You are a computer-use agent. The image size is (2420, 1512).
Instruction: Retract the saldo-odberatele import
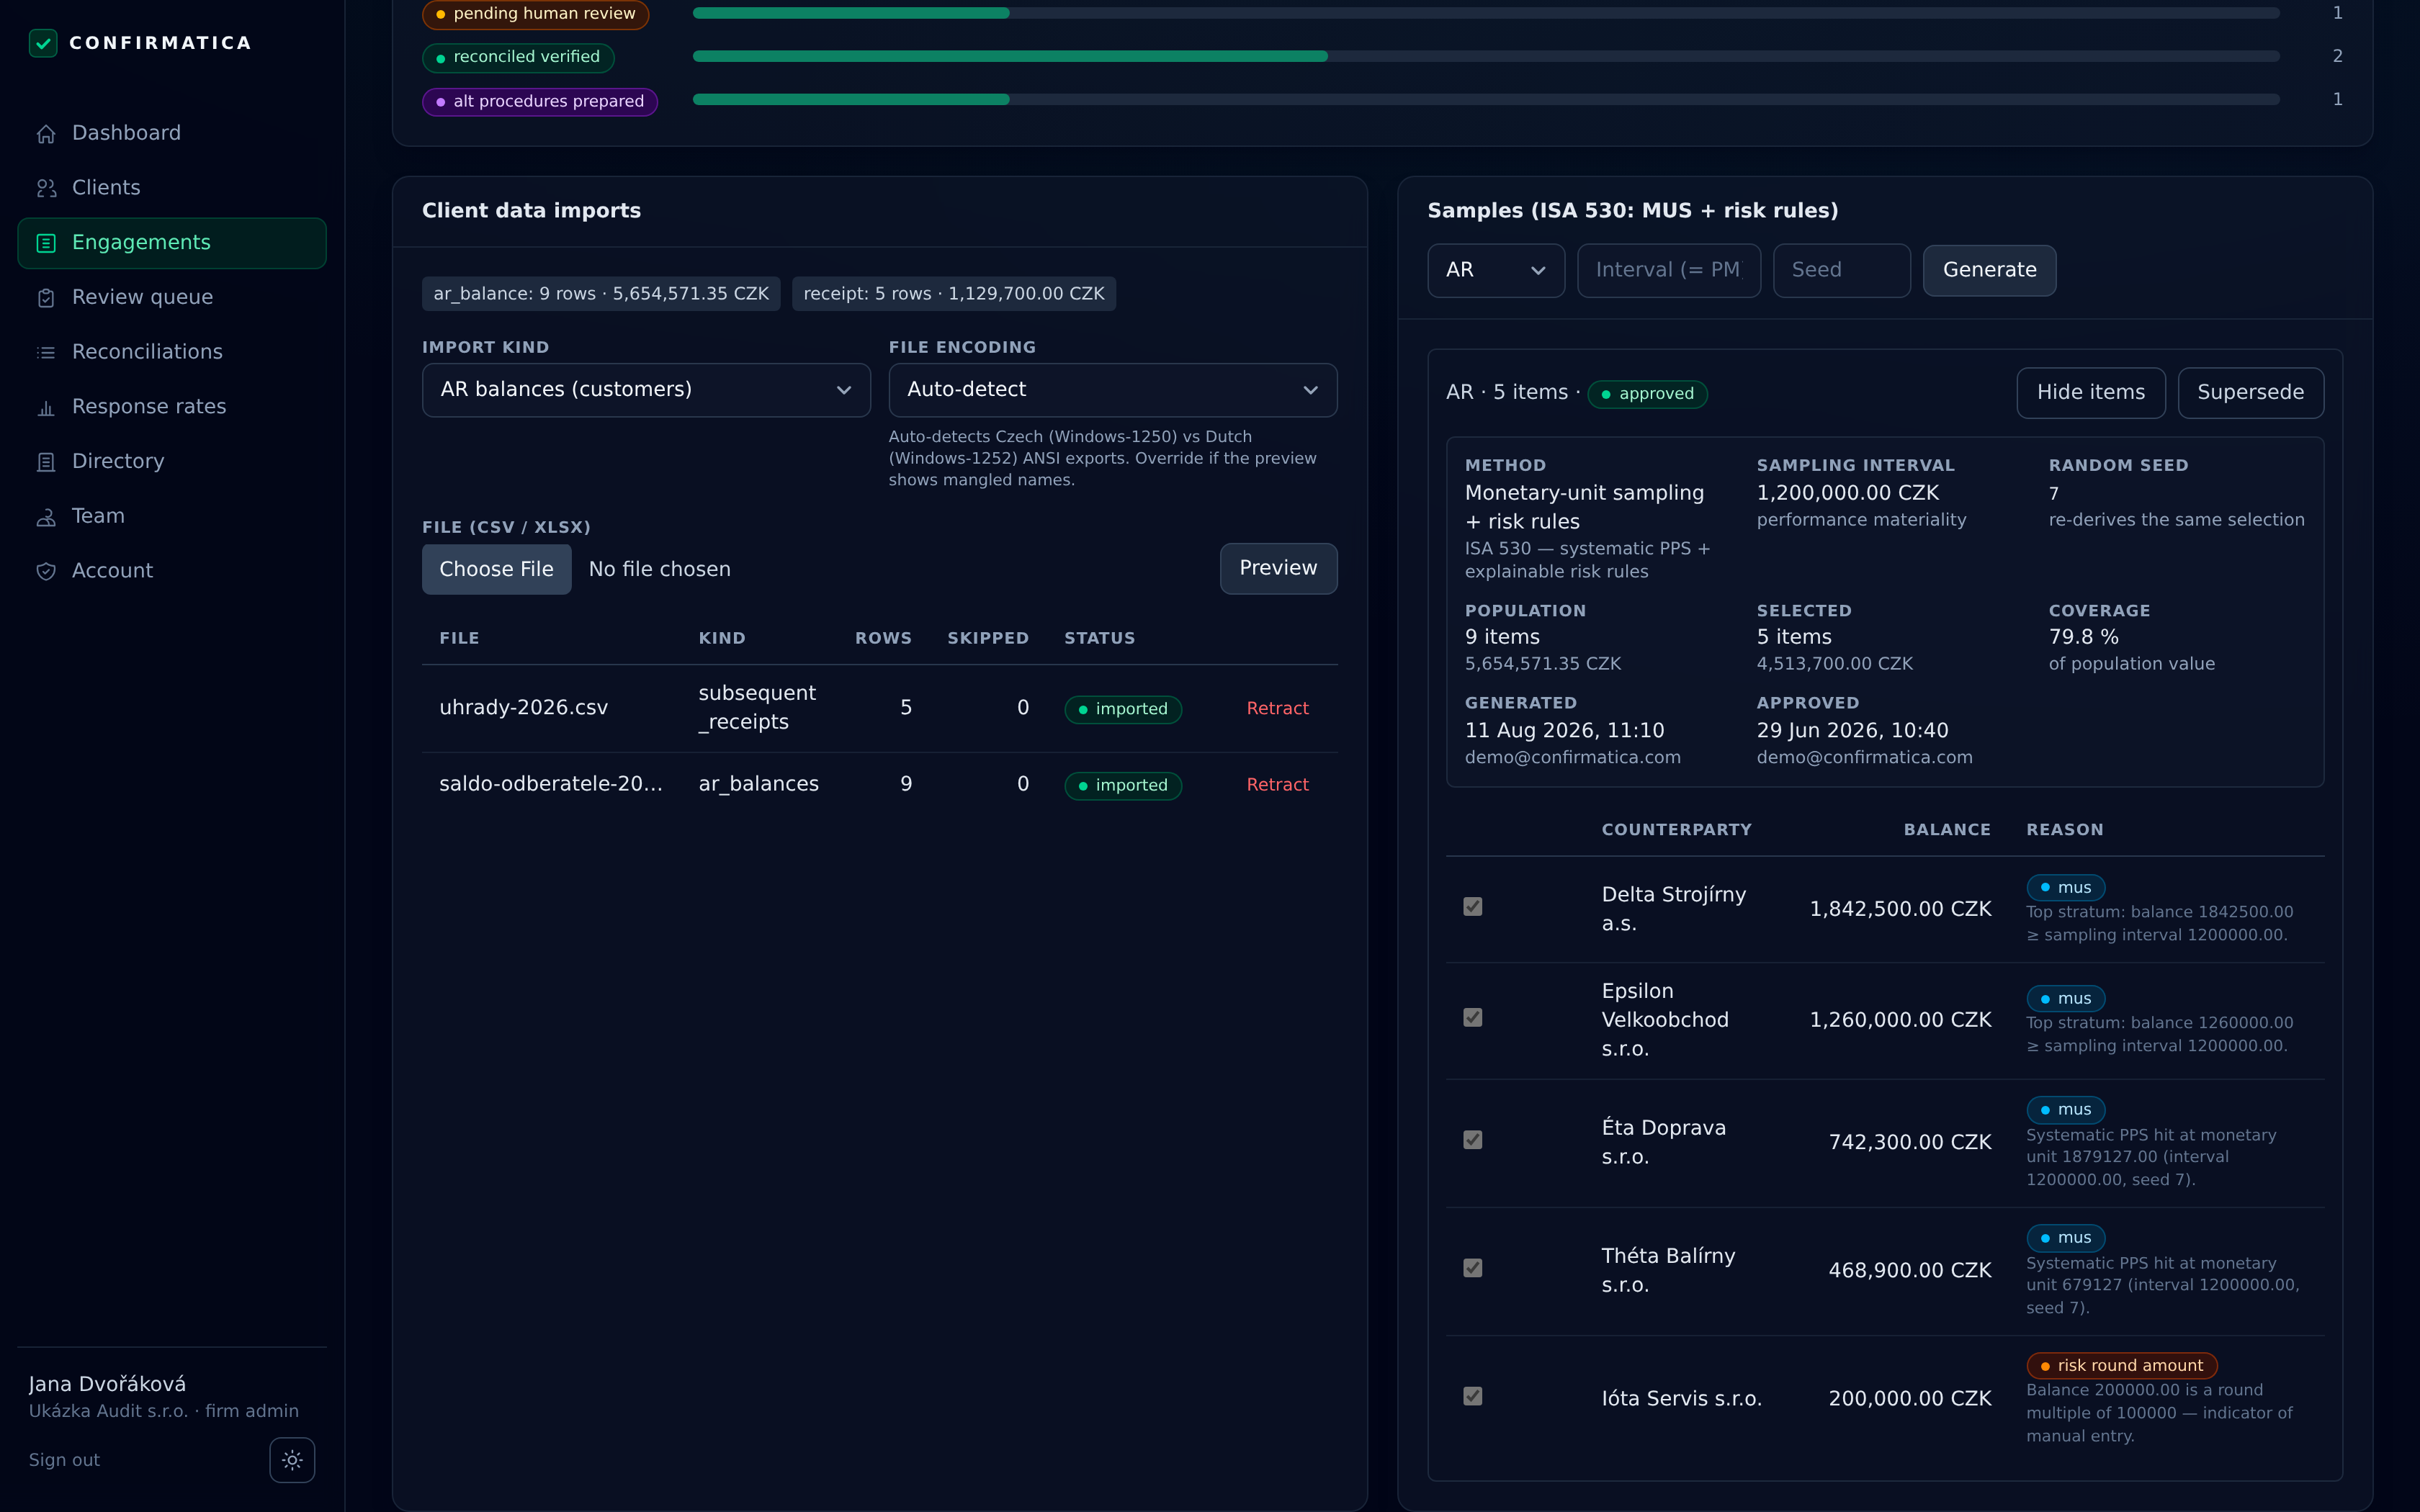click(x=1277, y=785)
